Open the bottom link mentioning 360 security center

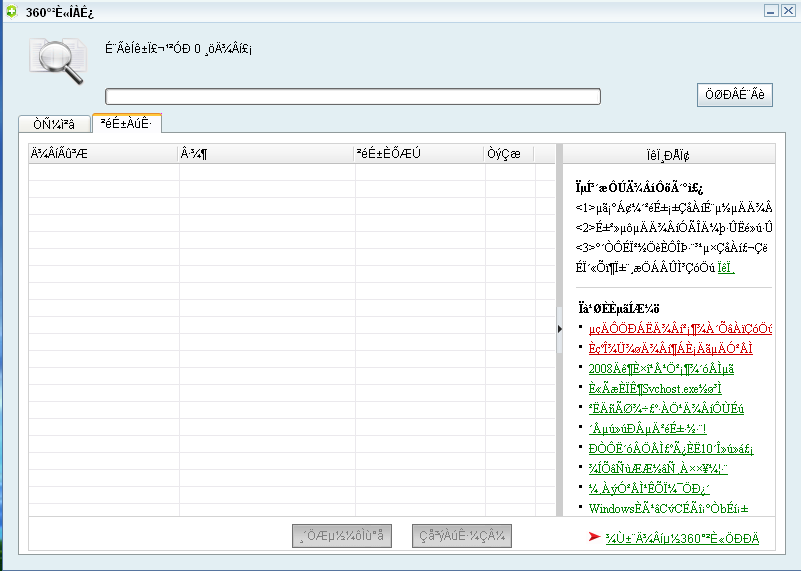[682, 538]
